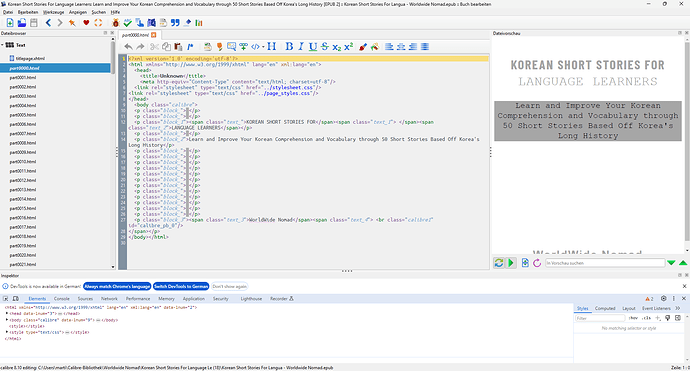Click the In Vorschau suchen search field
Screen dimensions: 690x371
(605, 263)
